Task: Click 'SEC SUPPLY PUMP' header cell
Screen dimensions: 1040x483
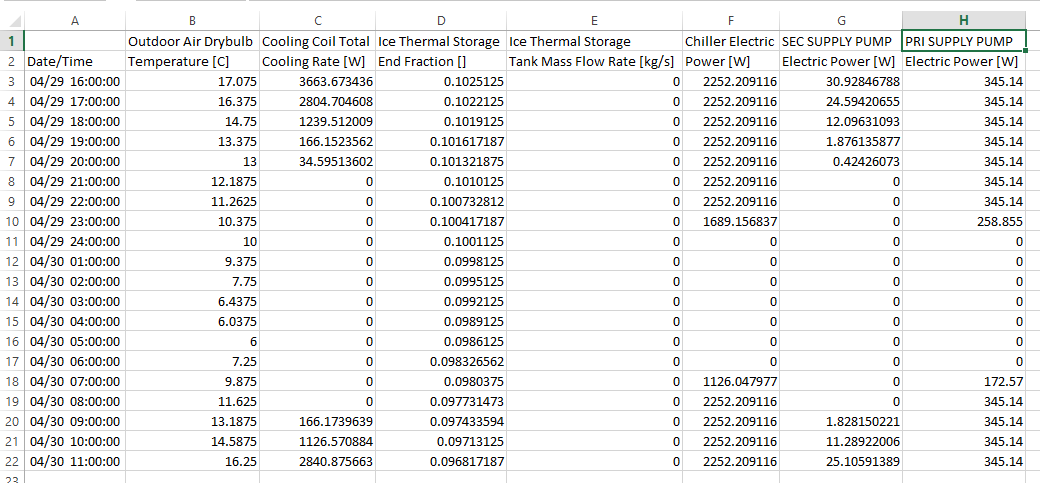Action: click(x=841, y=41)
